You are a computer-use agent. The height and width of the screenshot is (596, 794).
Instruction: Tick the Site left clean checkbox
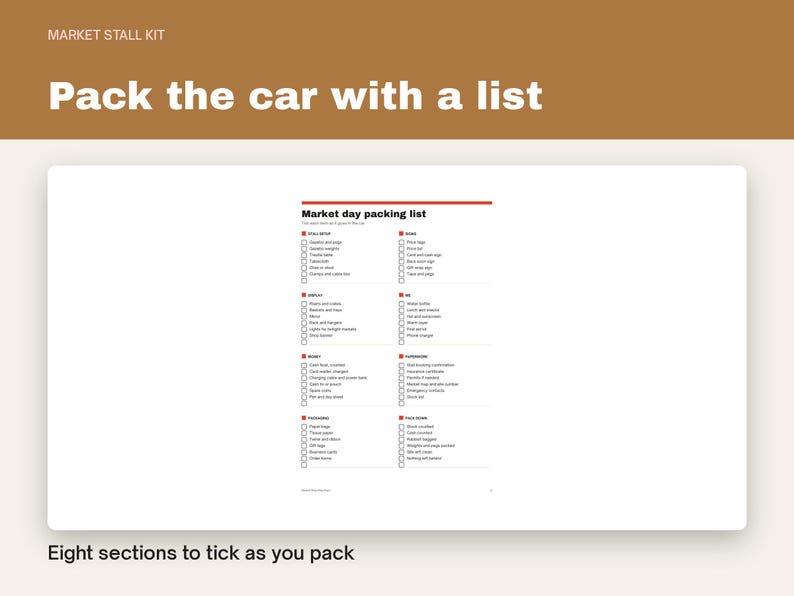(401, 452)
